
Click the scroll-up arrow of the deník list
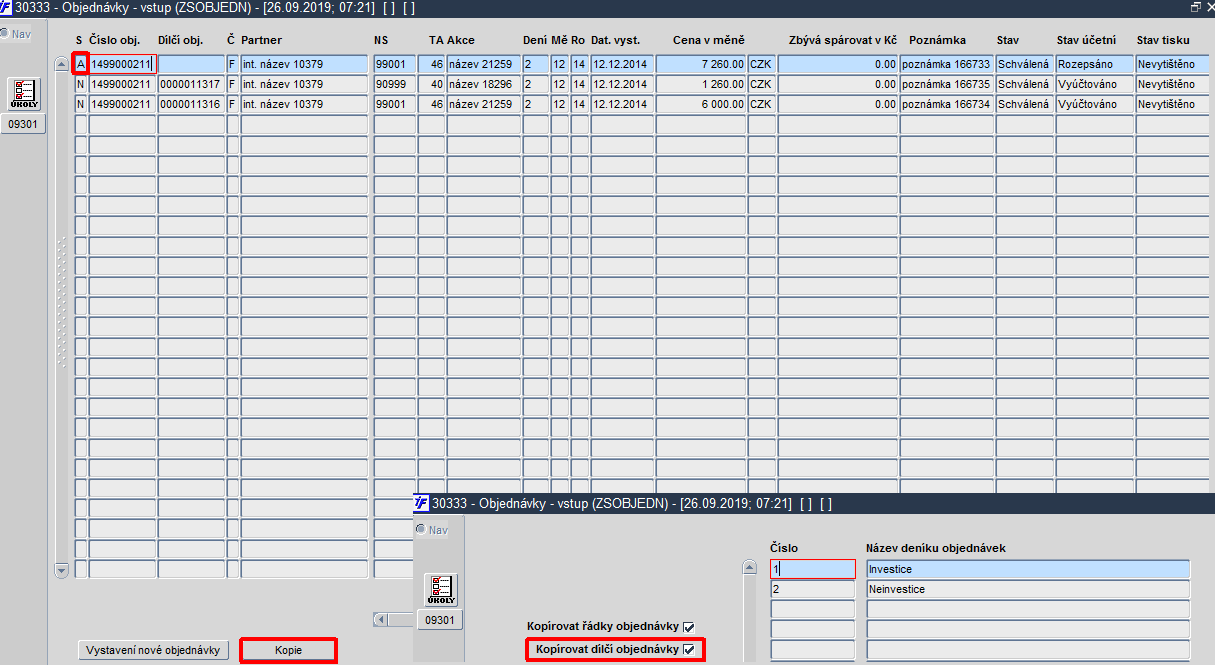tap(750, 568)
